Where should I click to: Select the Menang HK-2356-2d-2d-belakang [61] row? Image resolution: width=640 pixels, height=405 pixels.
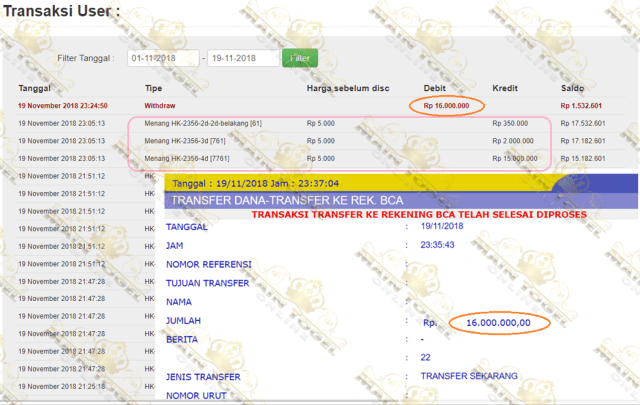pyautogui.click(x=321, y=123)
